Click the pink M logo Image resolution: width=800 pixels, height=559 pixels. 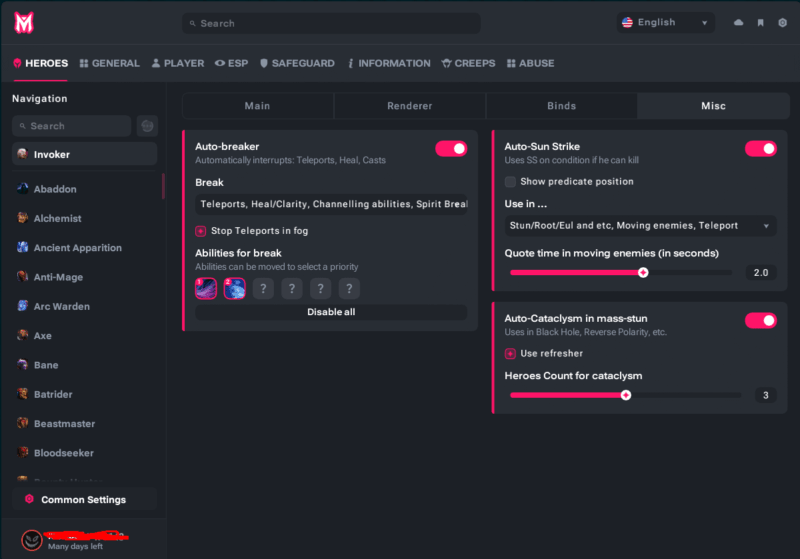(24, 23)
